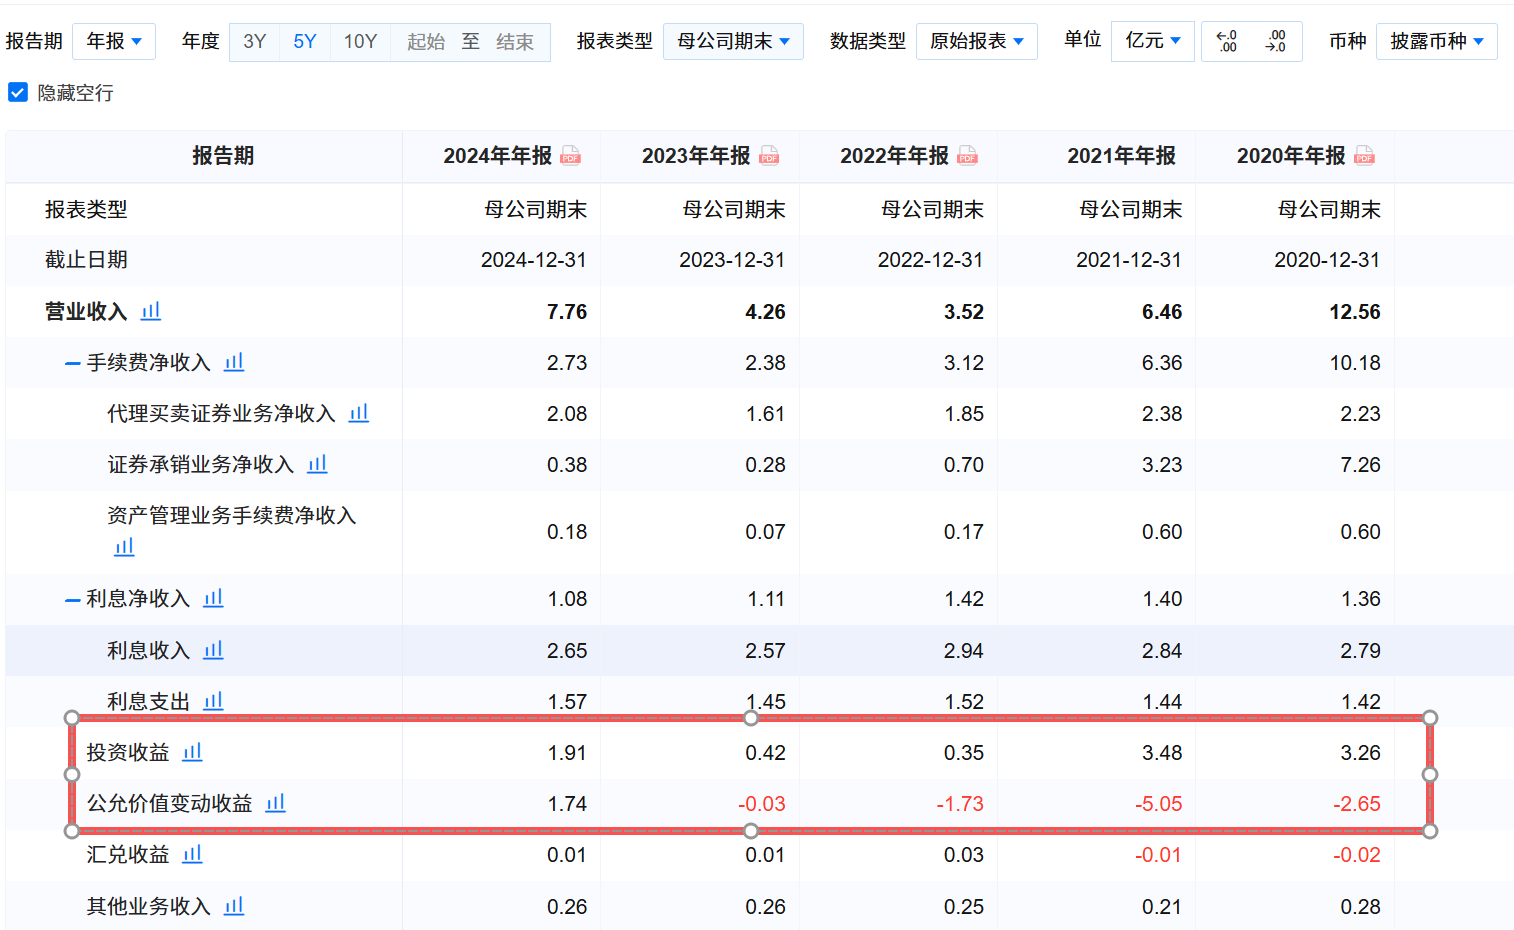Click the 起始 date input field
The height and width of the screenshot is (930, 1514).
point(425,41)
